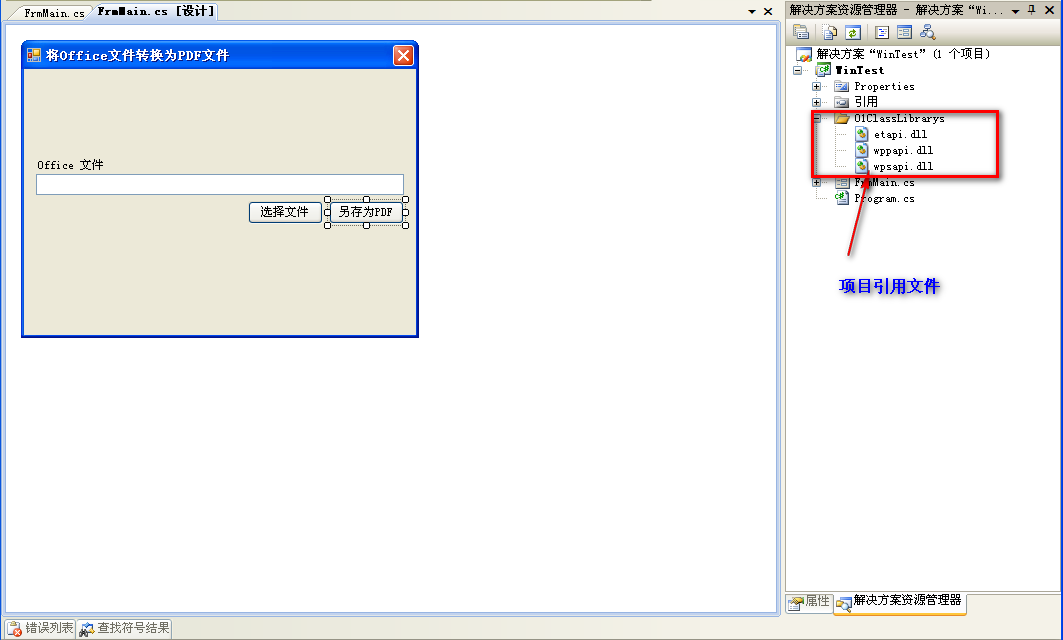The height and width of the screenshot is (640, 1063).
Task: Expand the 引用 node
Action: [816, 103]
